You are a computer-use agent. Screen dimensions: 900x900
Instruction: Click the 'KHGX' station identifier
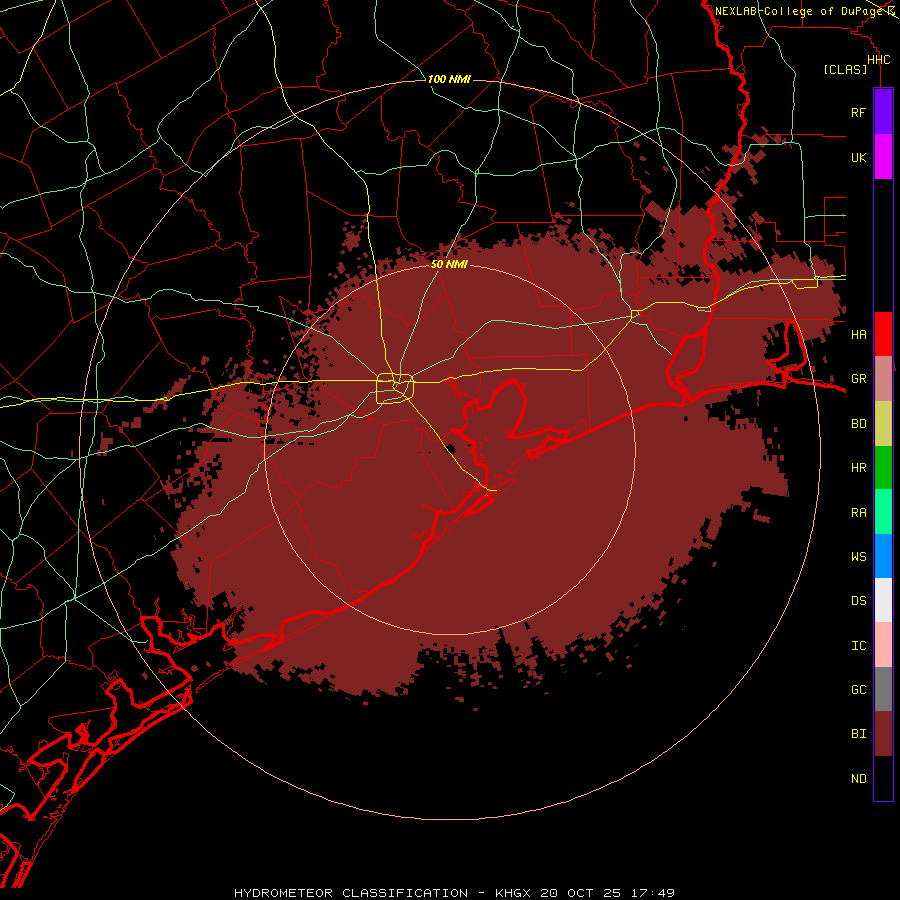point(513,893)
